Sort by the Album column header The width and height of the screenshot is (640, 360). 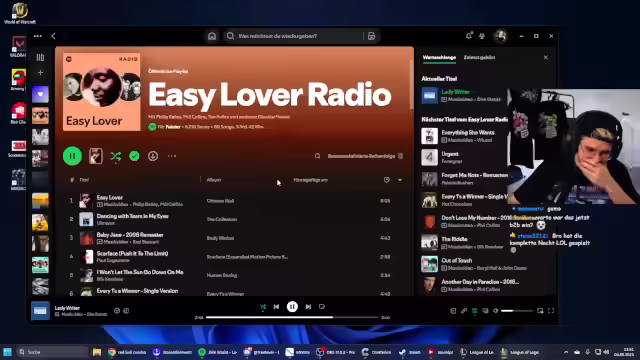(x=214, y=180)
